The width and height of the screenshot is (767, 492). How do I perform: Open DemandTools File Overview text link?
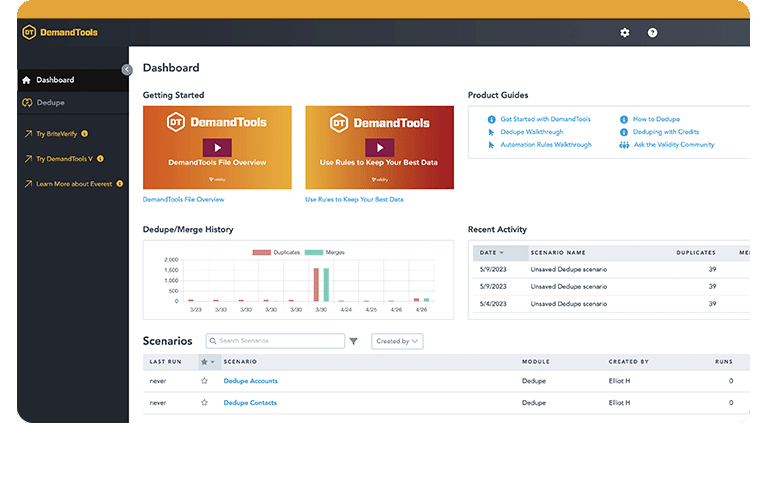pos(183,200)
